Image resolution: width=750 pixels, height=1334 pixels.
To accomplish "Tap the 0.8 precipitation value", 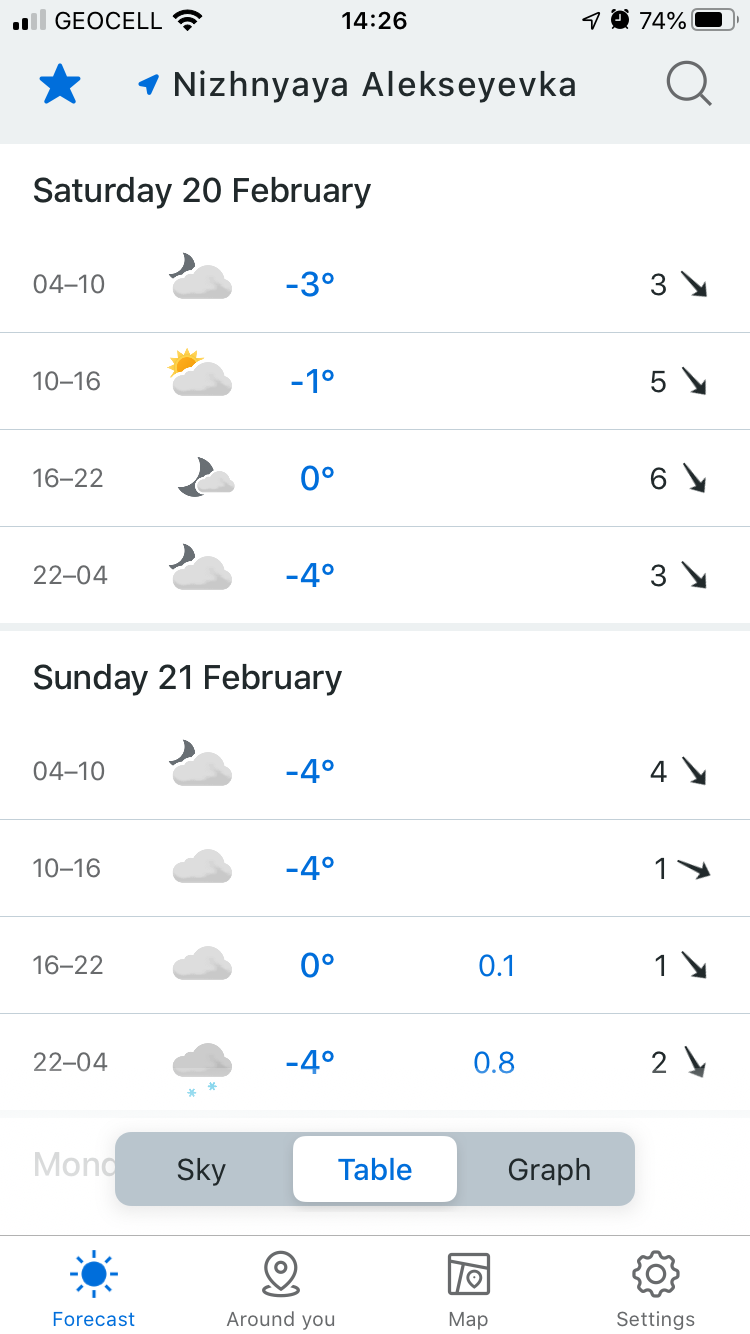I will pyautogui.click(x=494, y=1062).
